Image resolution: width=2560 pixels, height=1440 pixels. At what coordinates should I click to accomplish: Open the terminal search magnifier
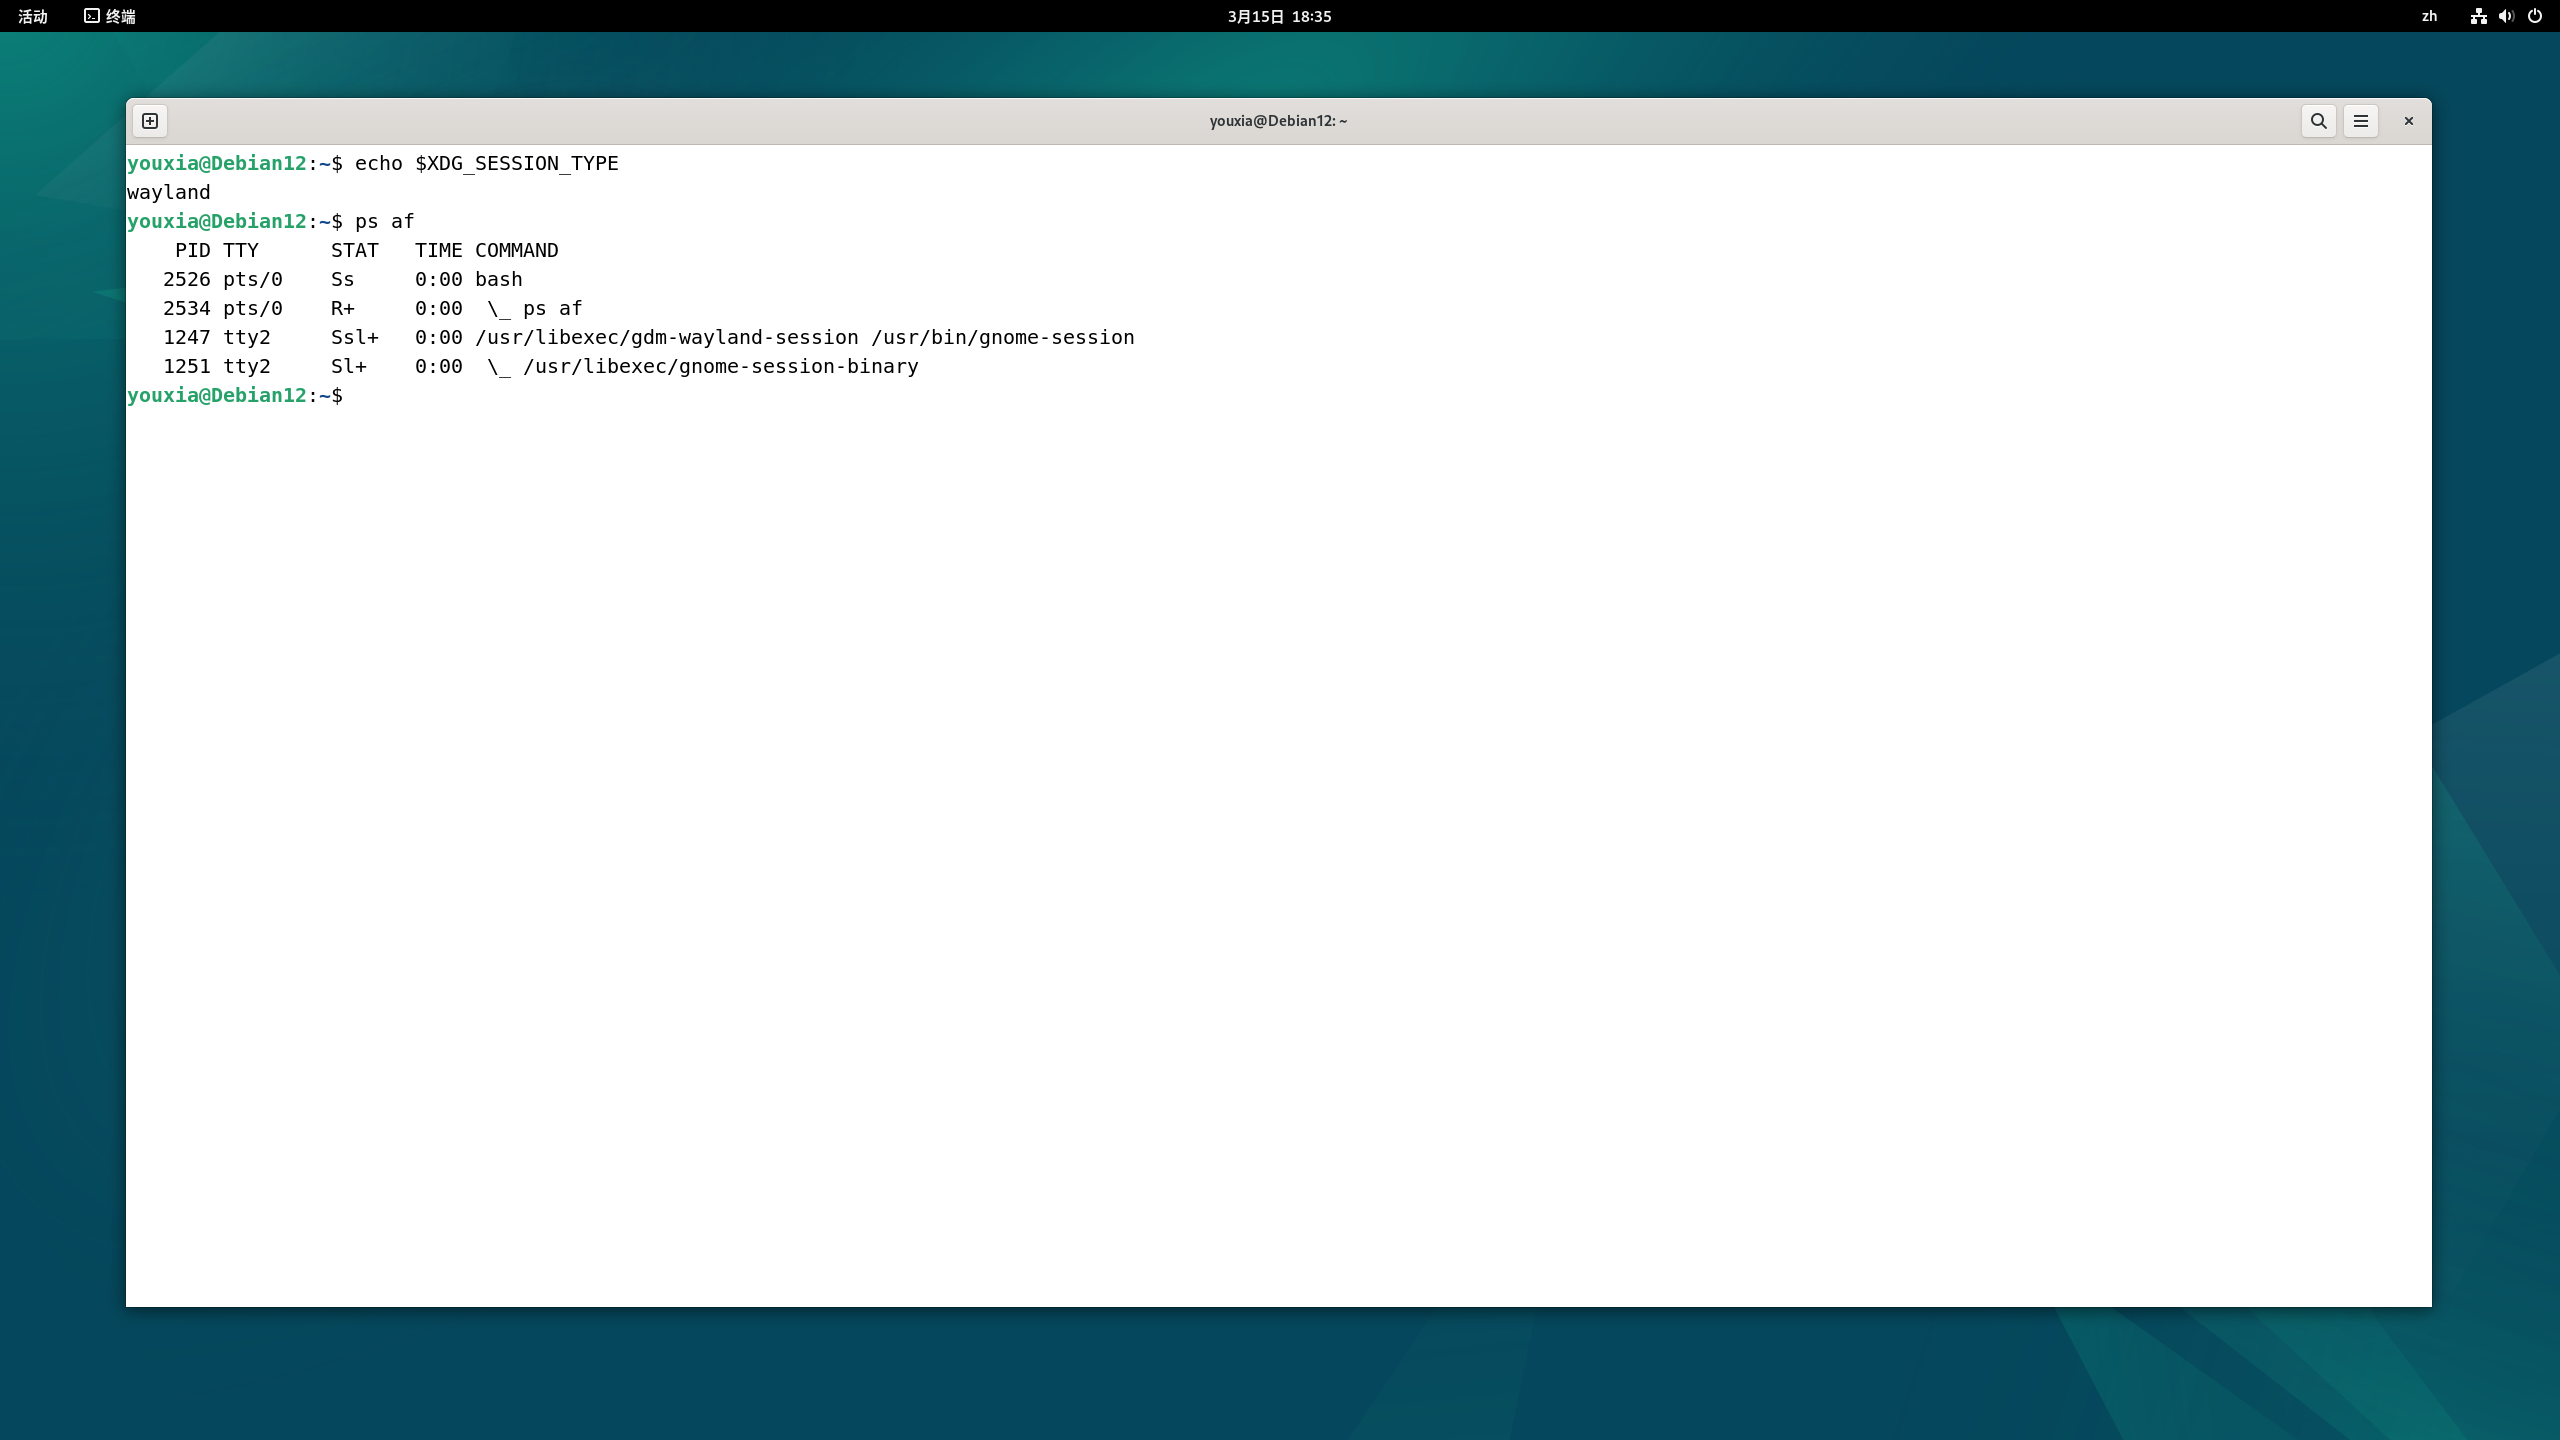point(2318,120)
